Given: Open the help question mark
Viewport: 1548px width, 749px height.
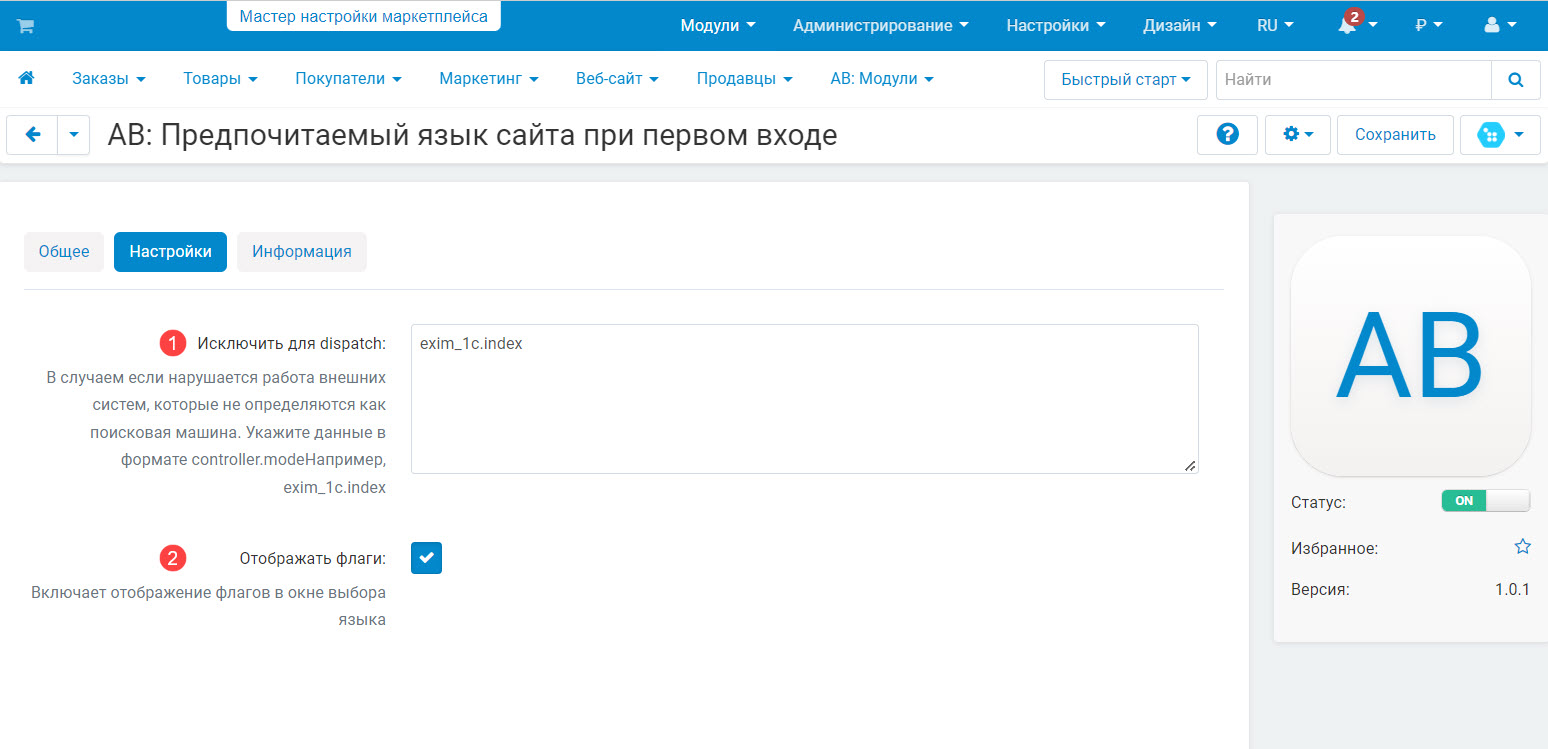Looking at the screenshot, I should coord(1227,134).
